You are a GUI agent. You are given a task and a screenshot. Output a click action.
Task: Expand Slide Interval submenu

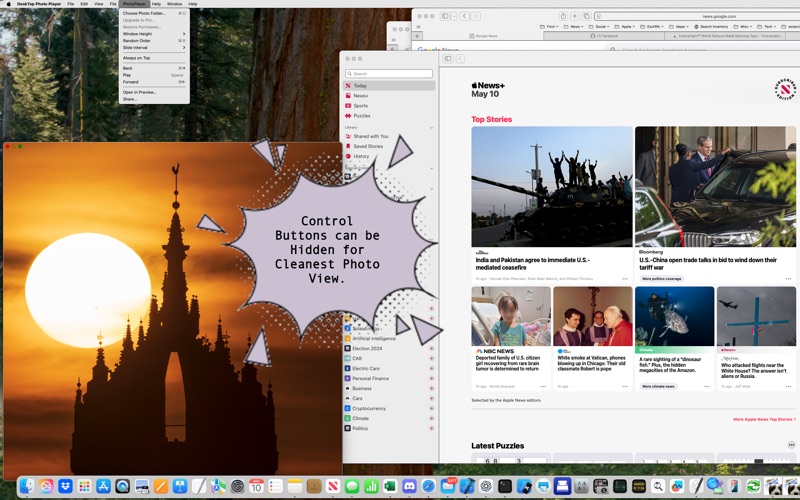click(154, 47)
